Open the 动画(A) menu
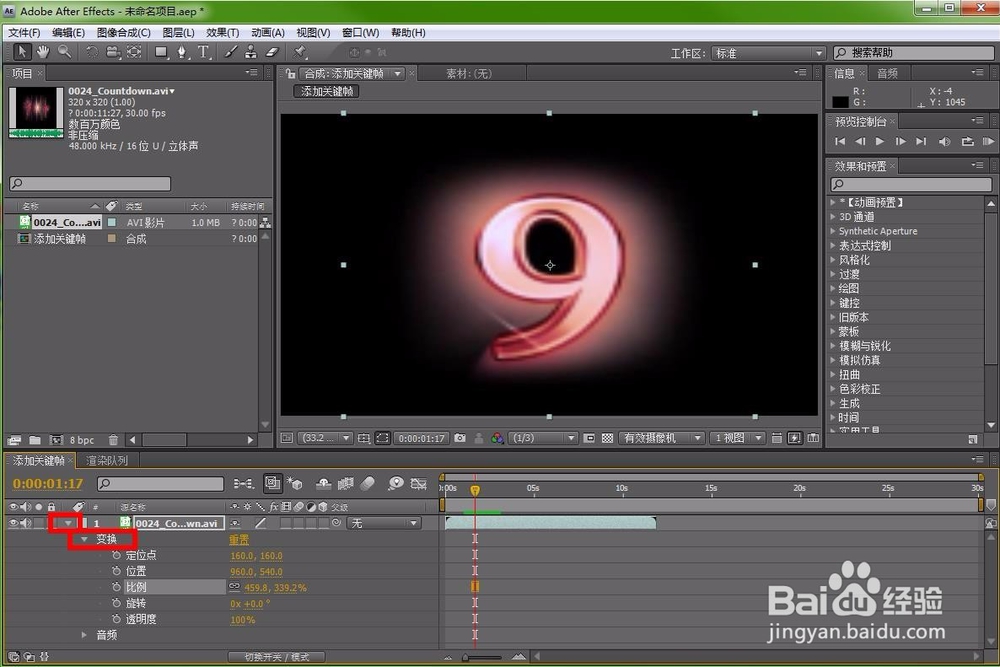The height and width of the screenshot is (667, 1000). (x=268, y=33)
